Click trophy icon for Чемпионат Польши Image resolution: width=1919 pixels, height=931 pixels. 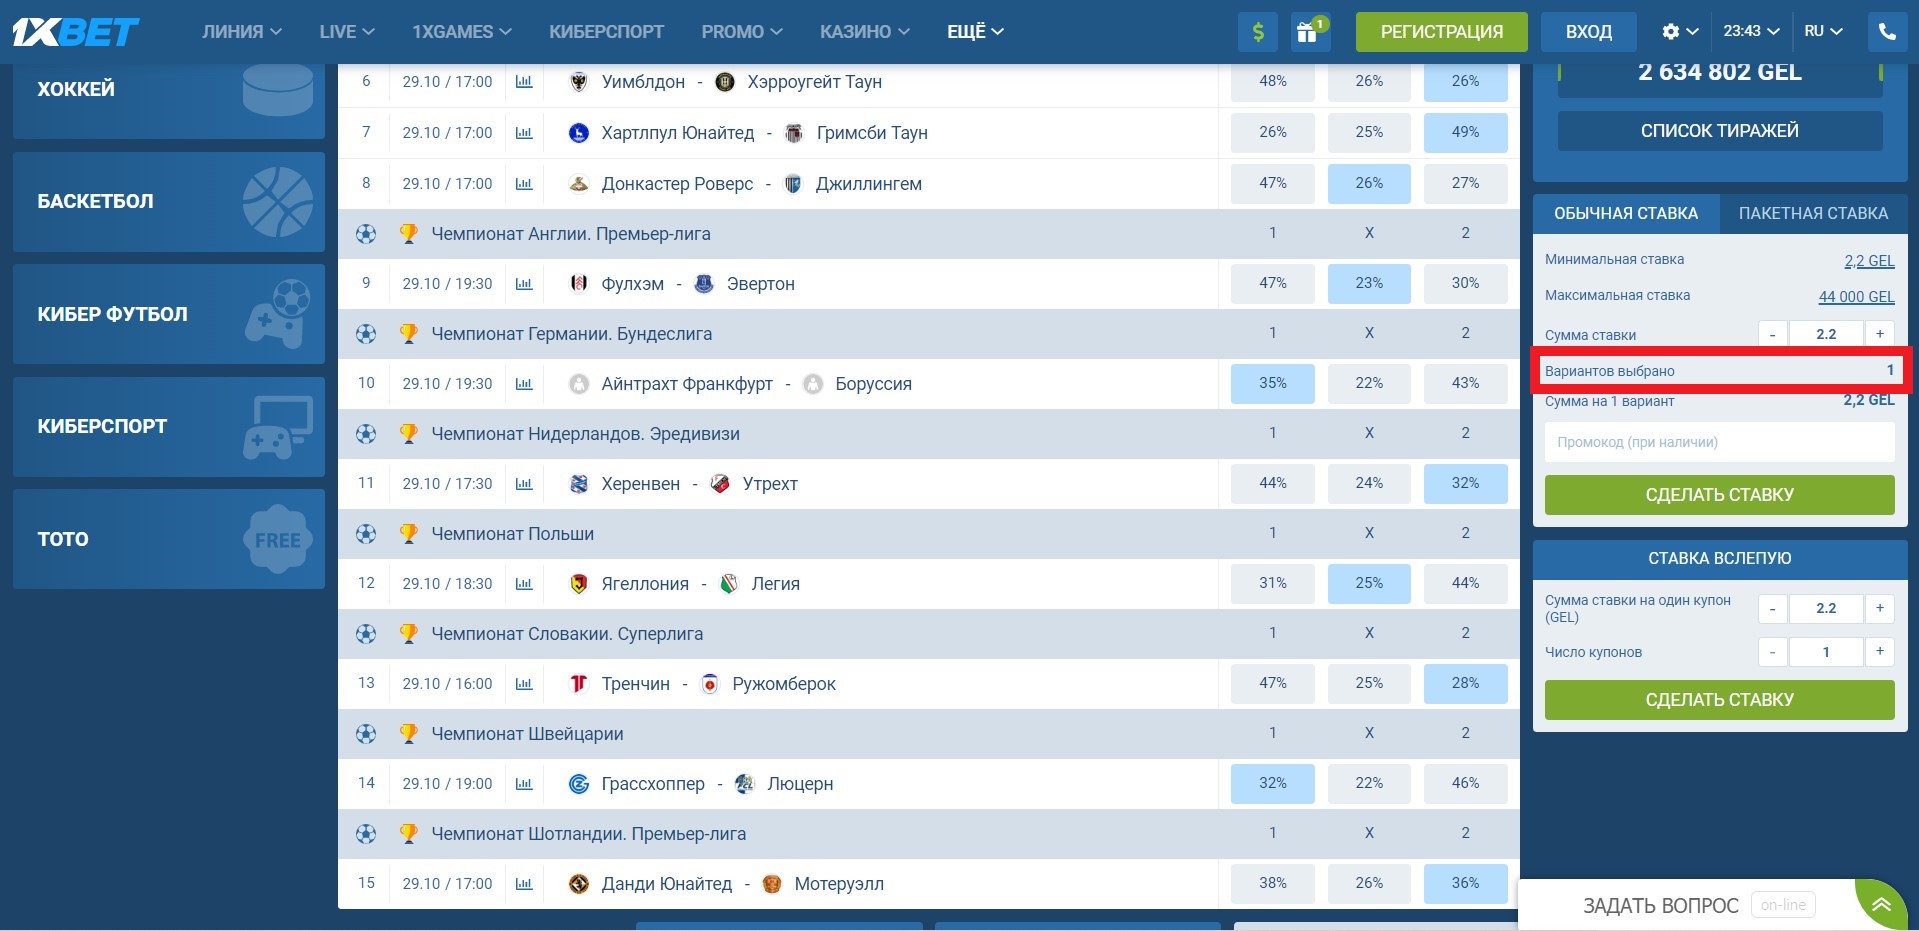click(408, 534)
